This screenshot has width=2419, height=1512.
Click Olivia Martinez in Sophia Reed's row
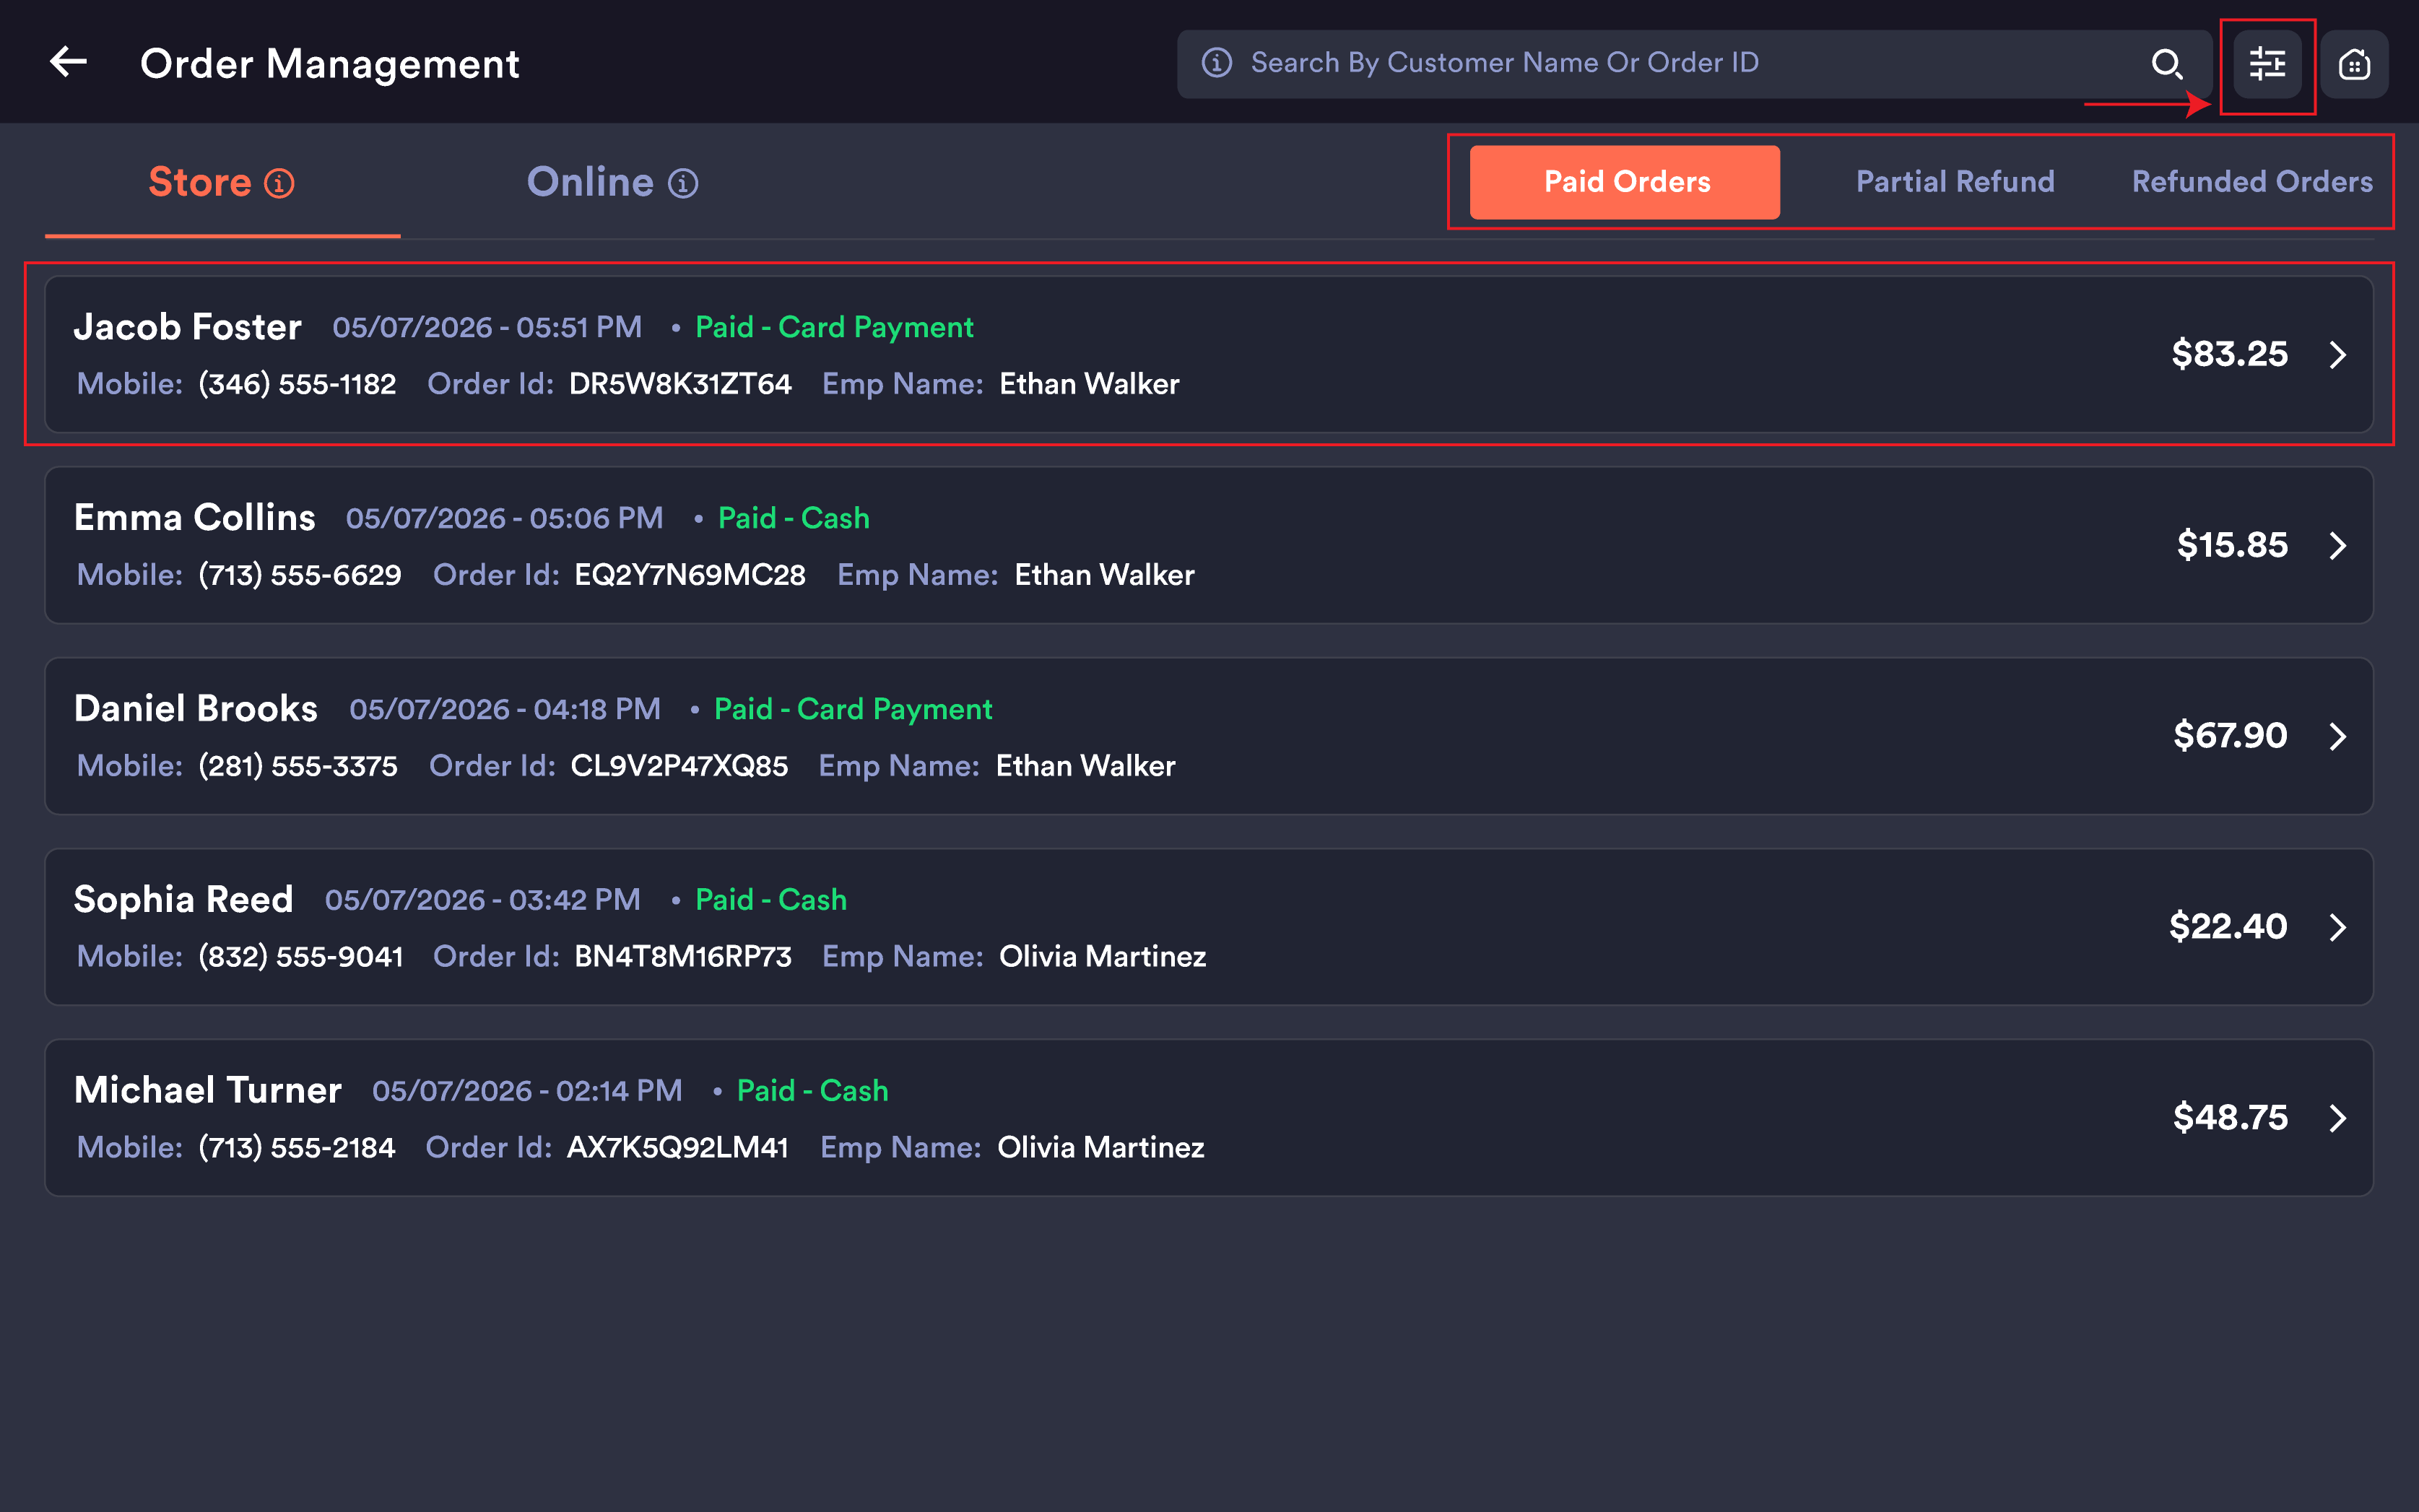pyautogui.click(x=1103, y=956)
